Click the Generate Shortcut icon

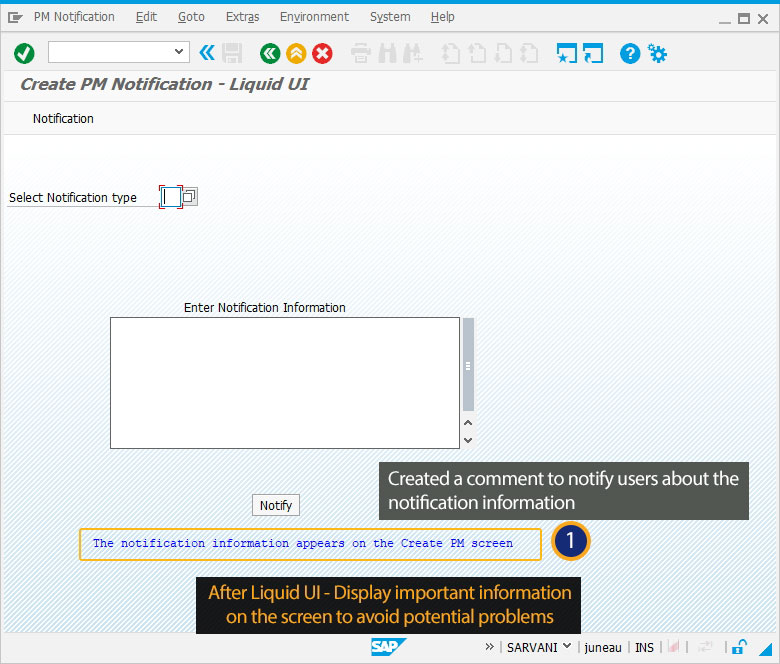[x=593, y=53]
